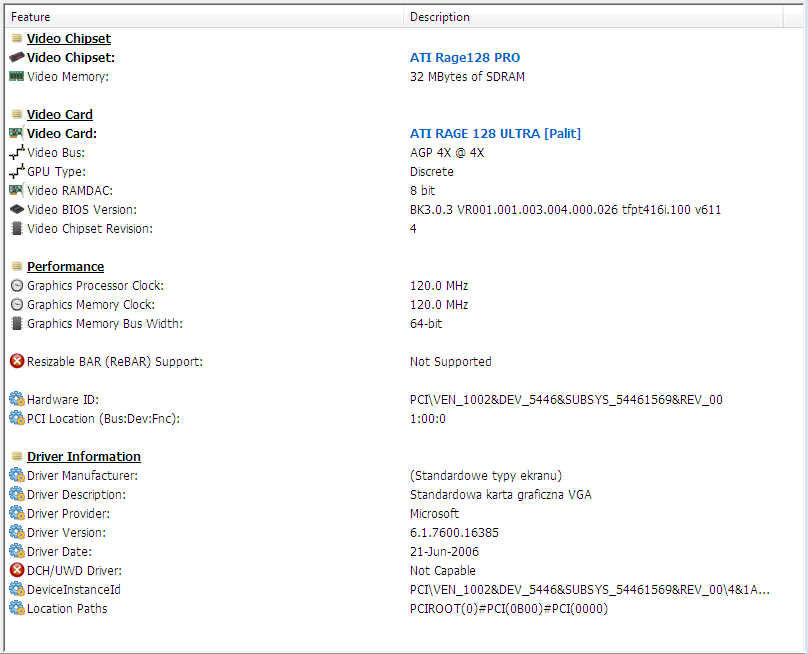The image size is (808, 654).
Task: Click the Video Chipset section folder icon
Action: pos(16,39)
